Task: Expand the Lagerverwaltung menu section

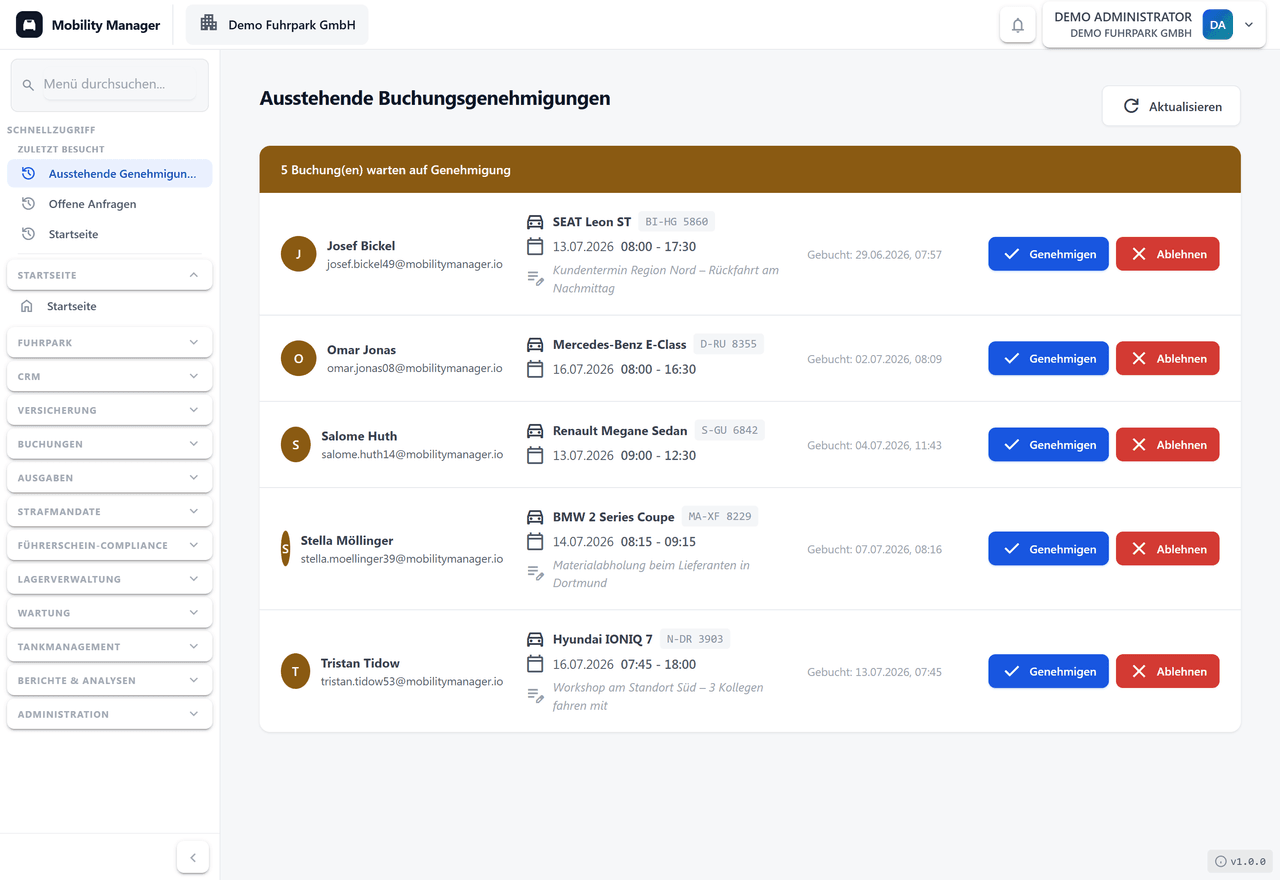Action: 110,579
